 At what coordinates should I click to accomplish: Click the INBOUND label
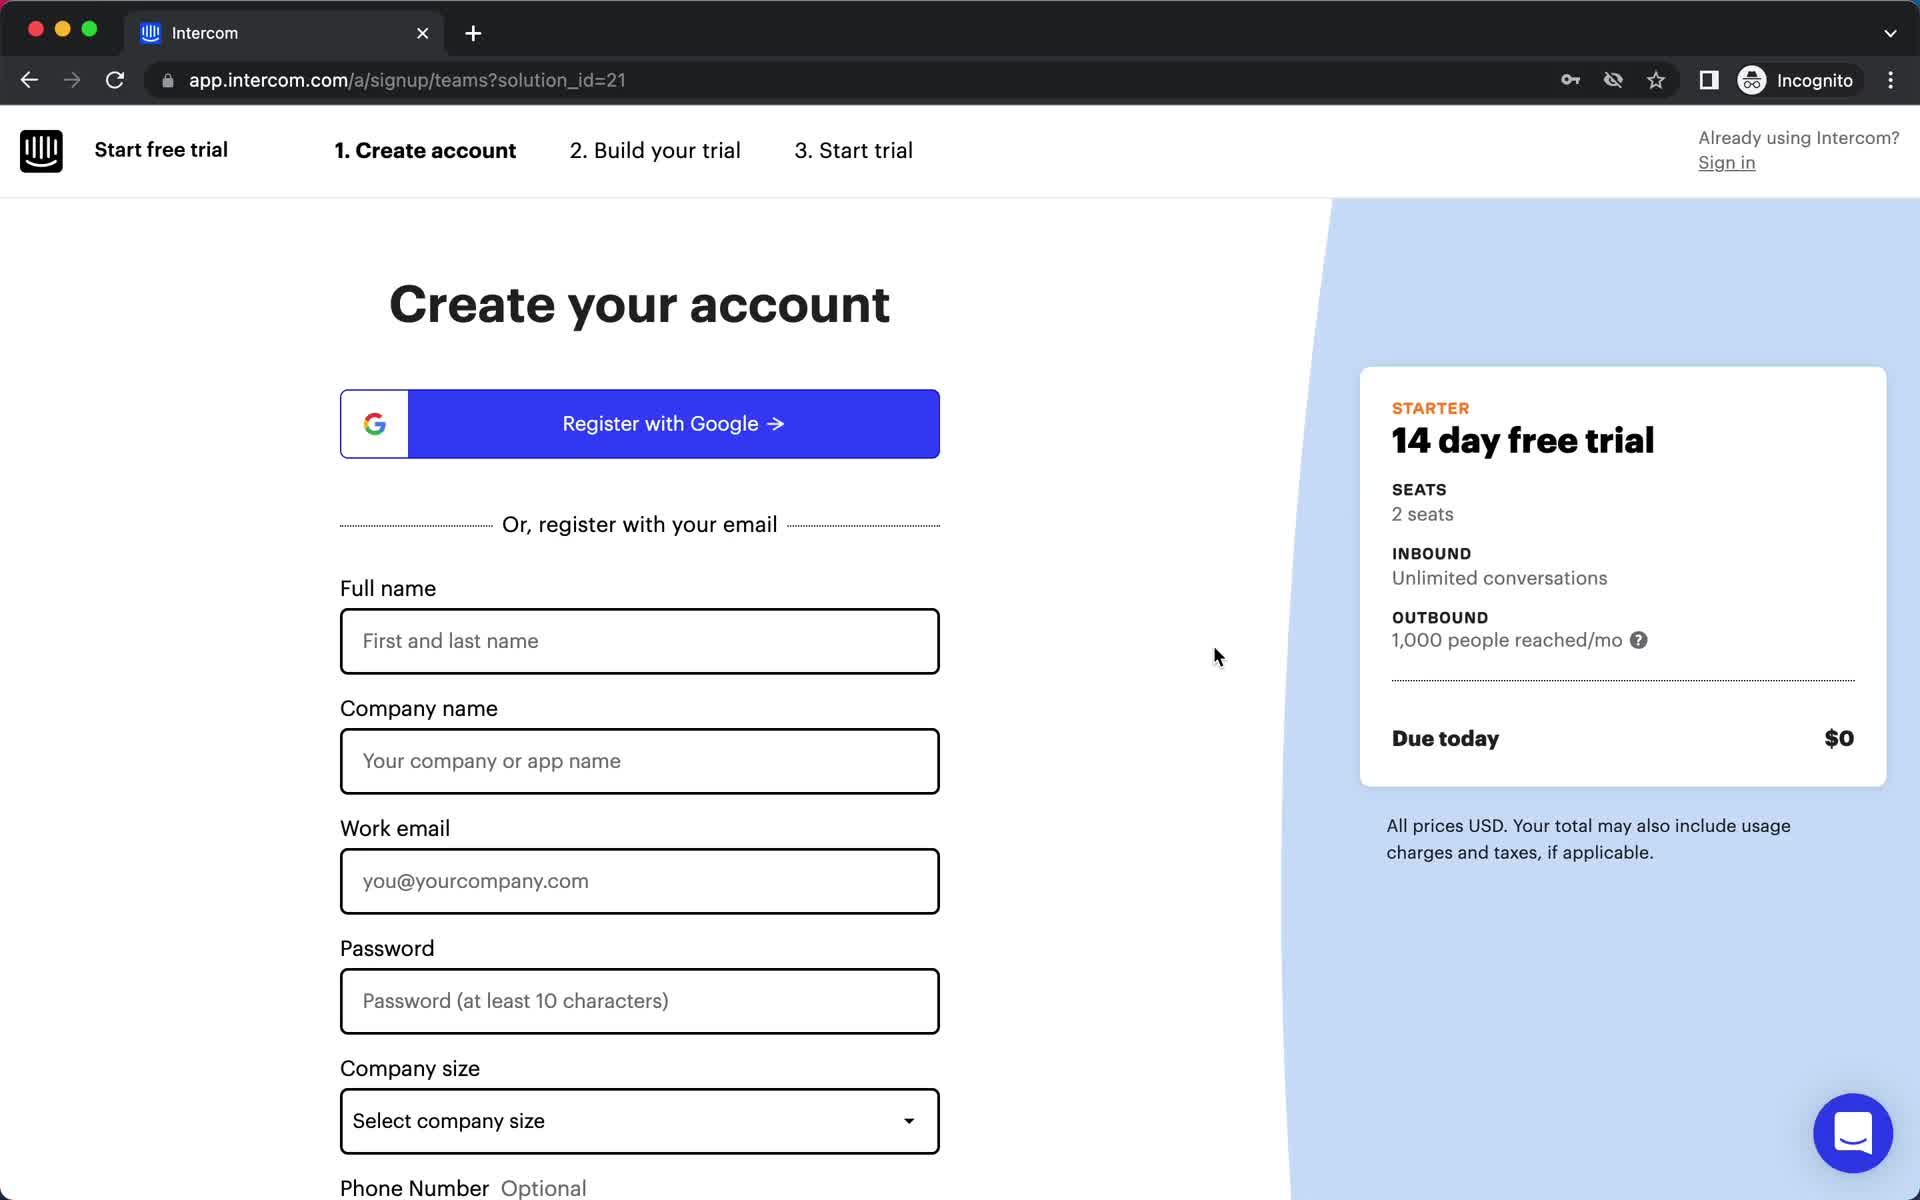coord(1431,554)
